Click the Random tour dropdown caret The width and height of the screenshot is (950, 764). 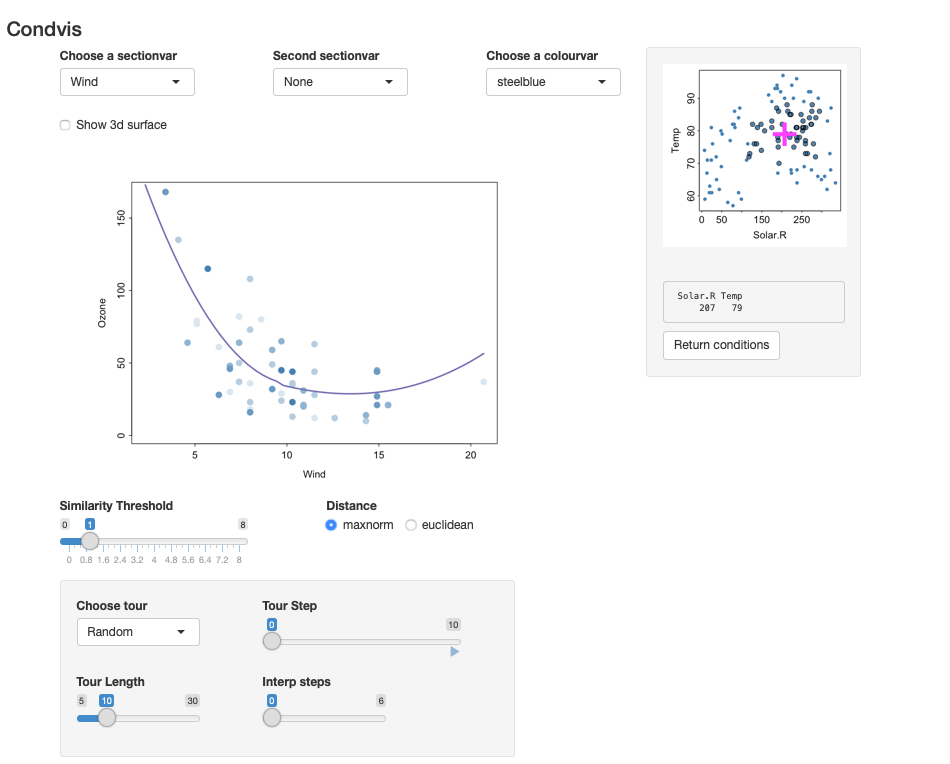(x=181, y=632)
